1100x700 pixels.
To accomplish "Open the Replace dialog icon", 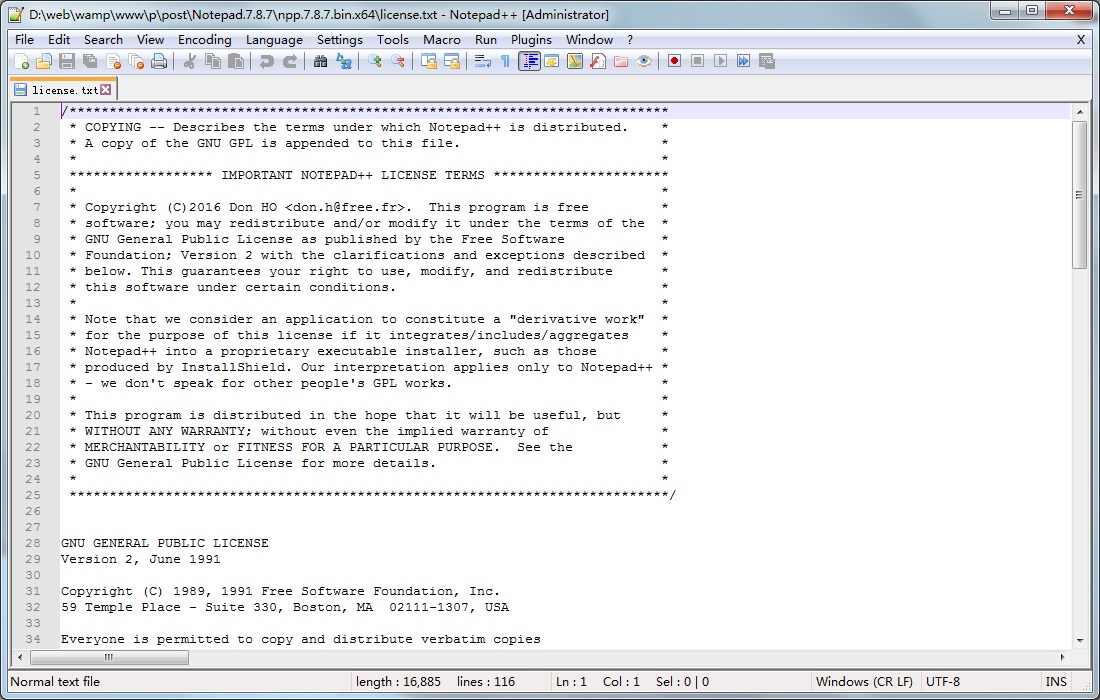I will pos(344,62).
